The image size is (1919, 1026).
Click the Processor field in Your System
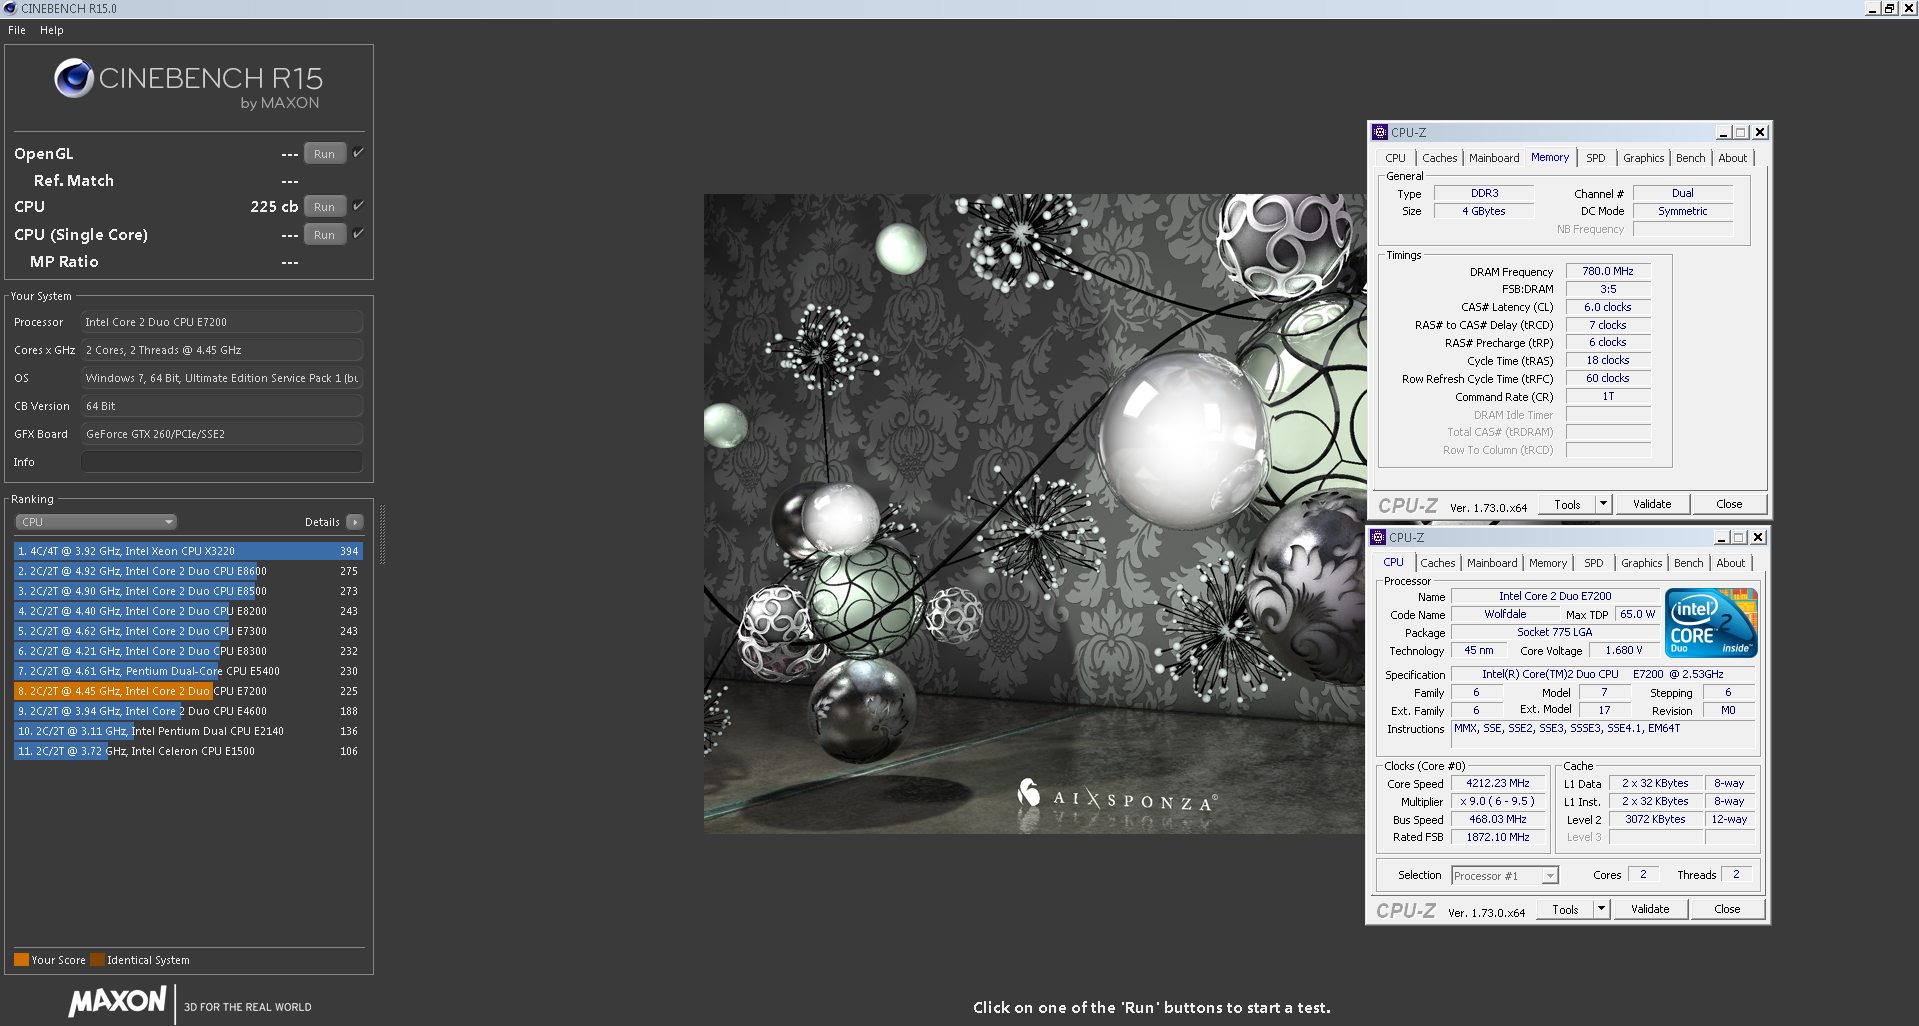pos(222,322)
